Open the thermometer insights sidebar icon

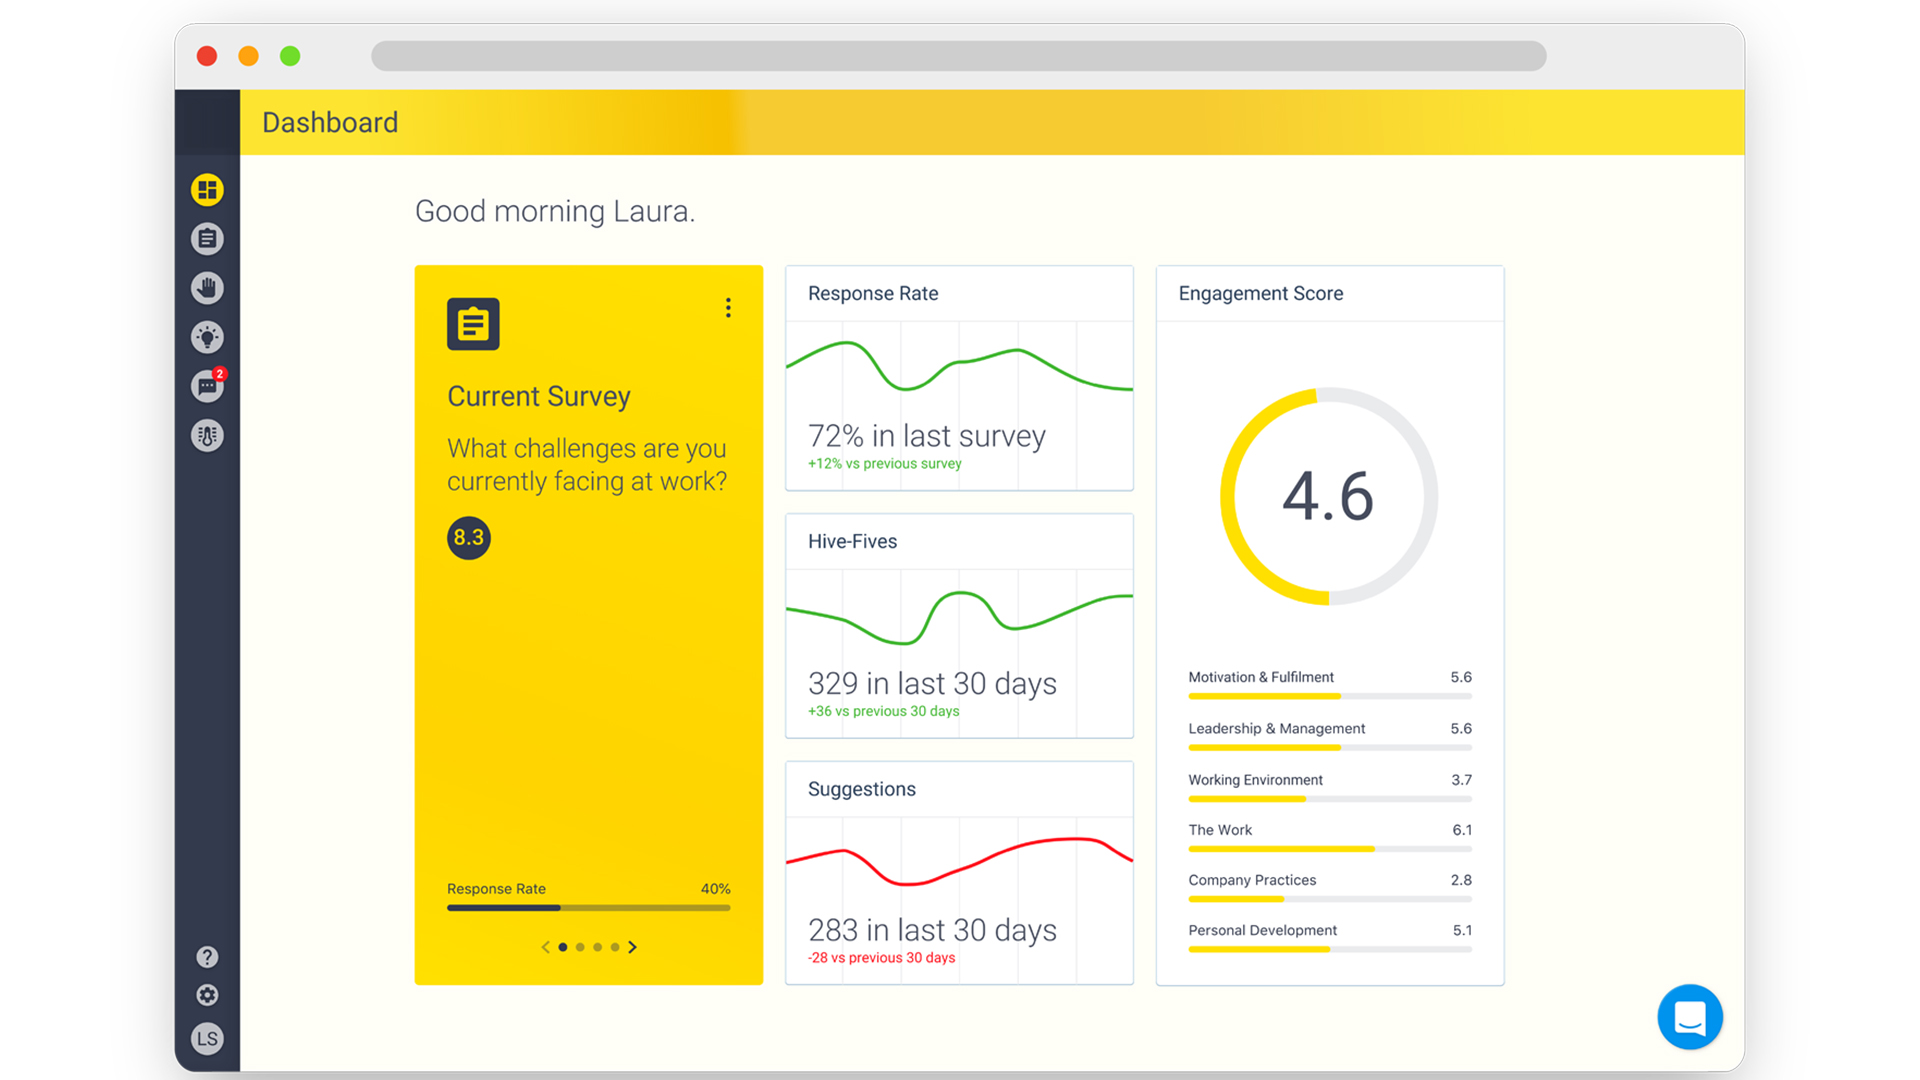coord(207,436)
